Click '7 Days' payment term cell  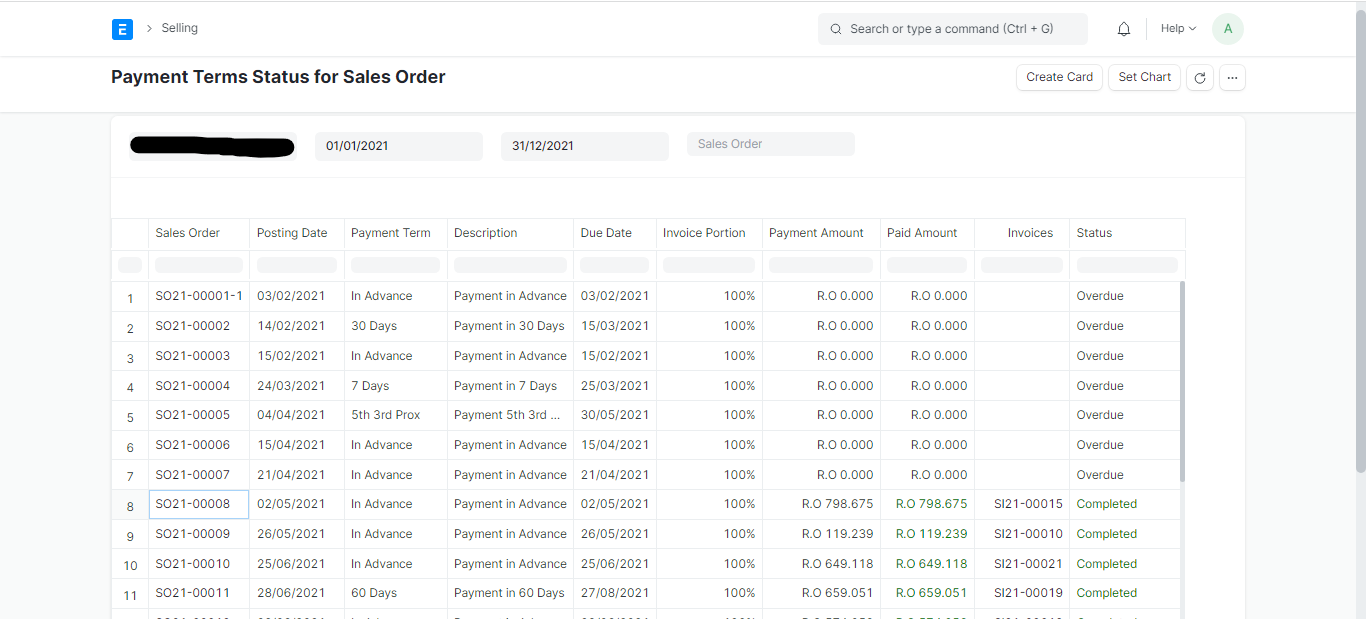tap(396, 386)
